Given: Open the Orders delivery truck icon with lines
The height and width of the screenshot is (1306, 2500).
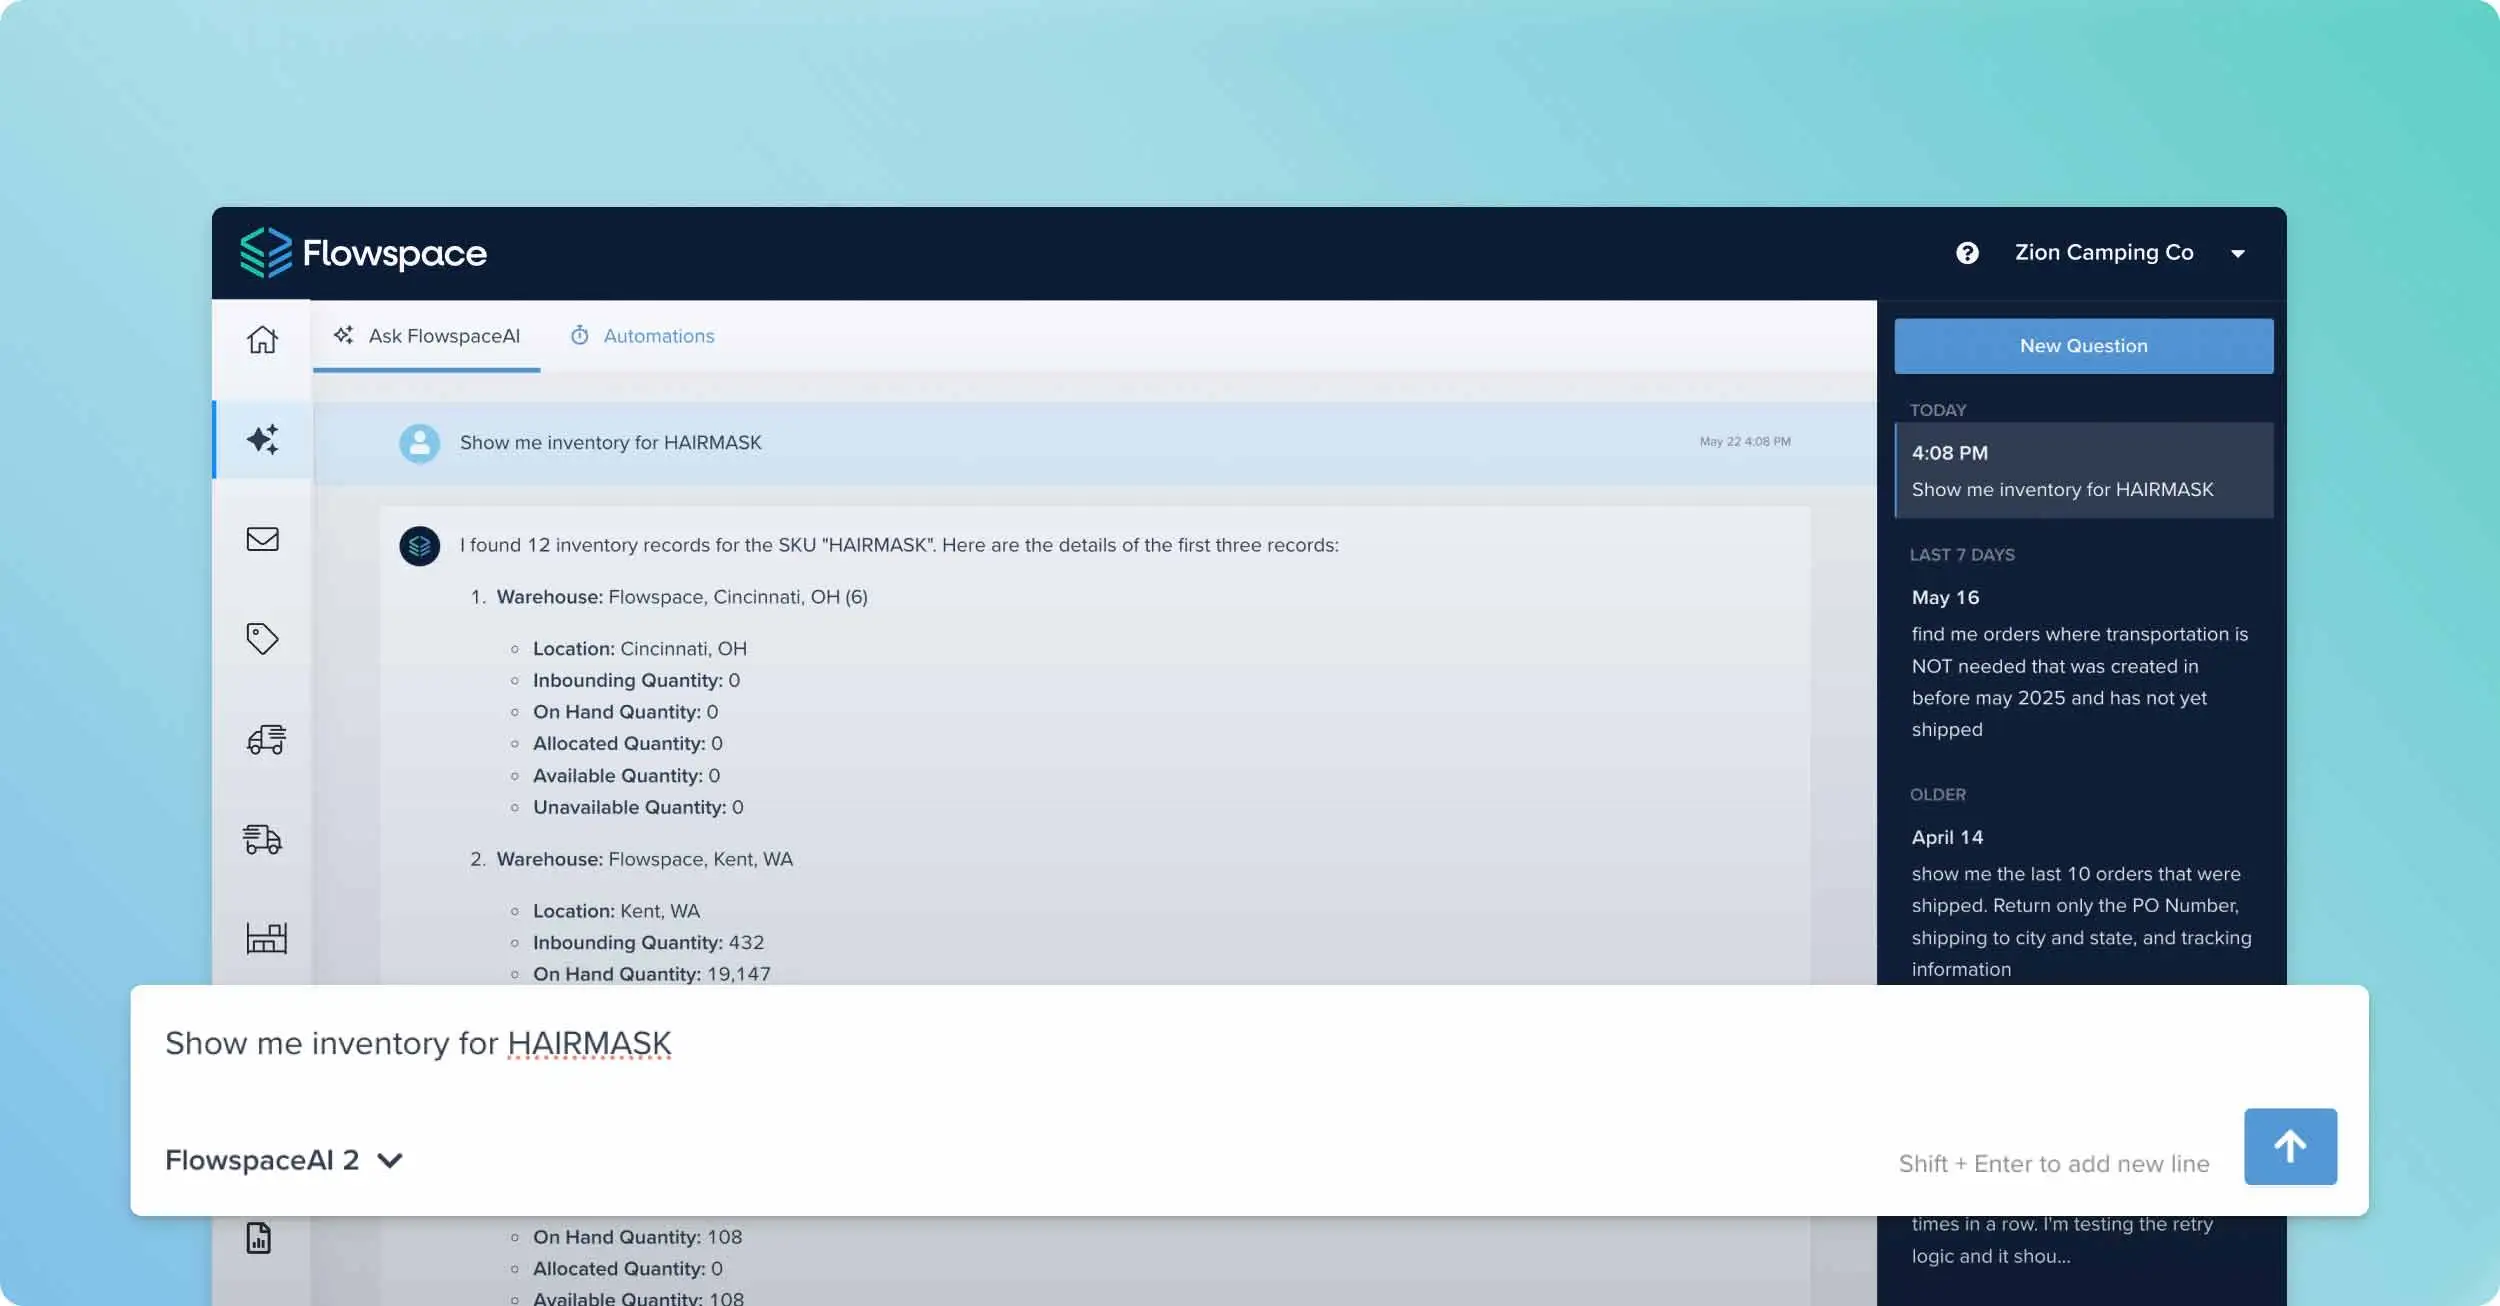Looking at the screenshot, I should point(266,739).
